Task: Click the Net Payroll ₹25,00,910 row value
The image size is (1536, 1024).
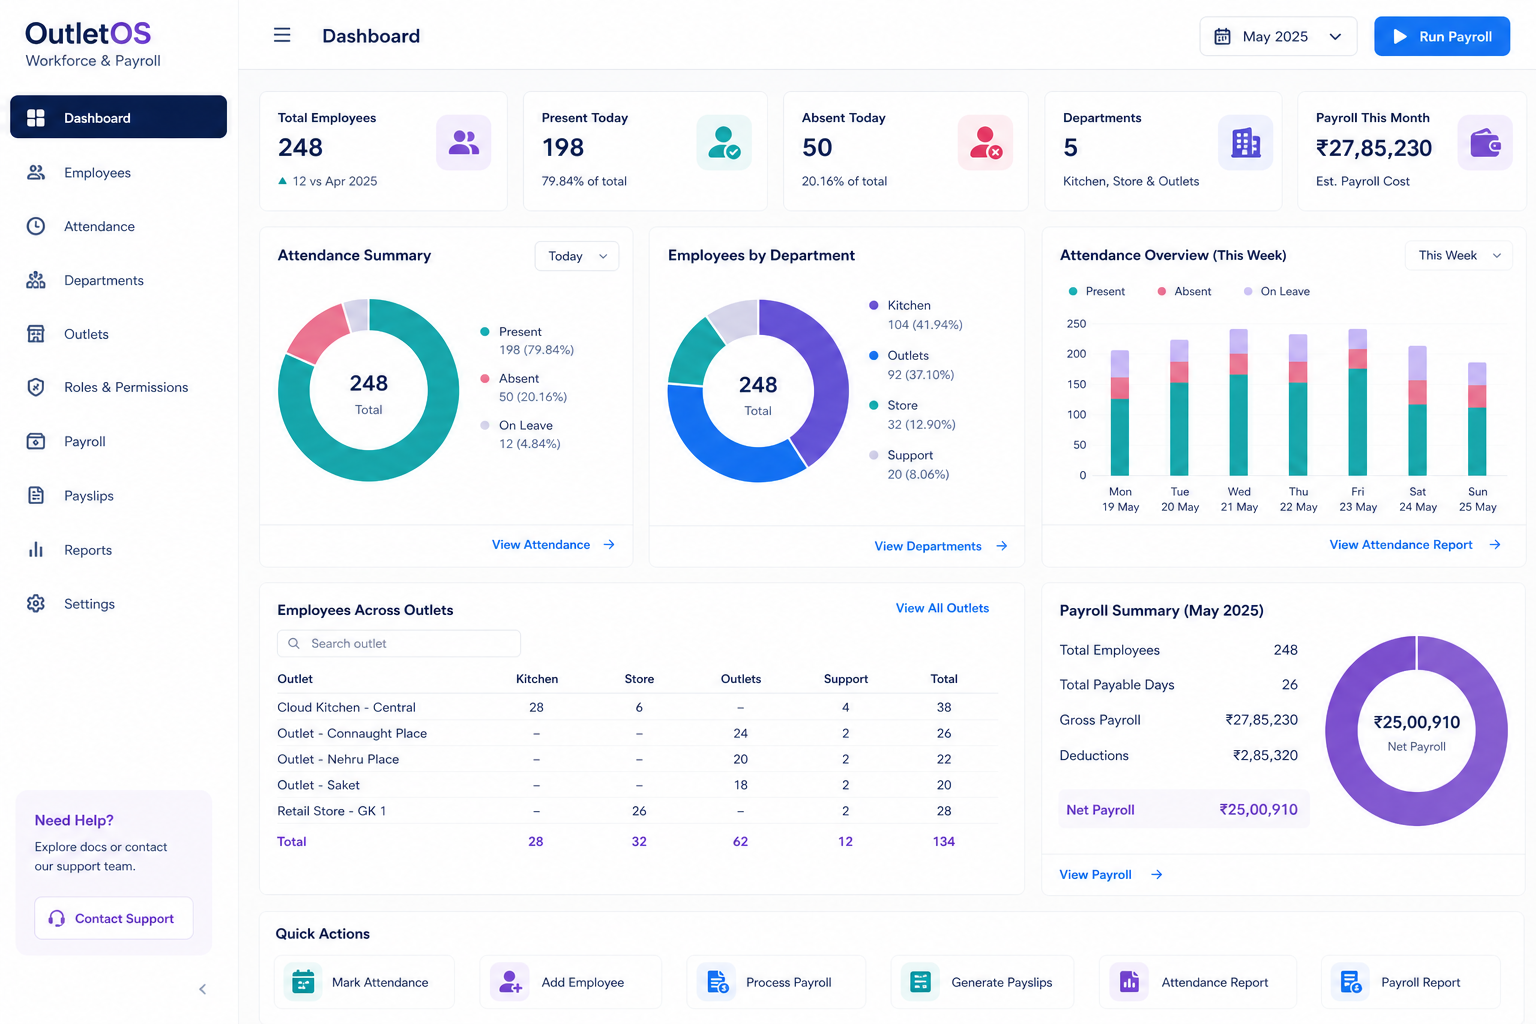Action: click(x=1258, y=810)
